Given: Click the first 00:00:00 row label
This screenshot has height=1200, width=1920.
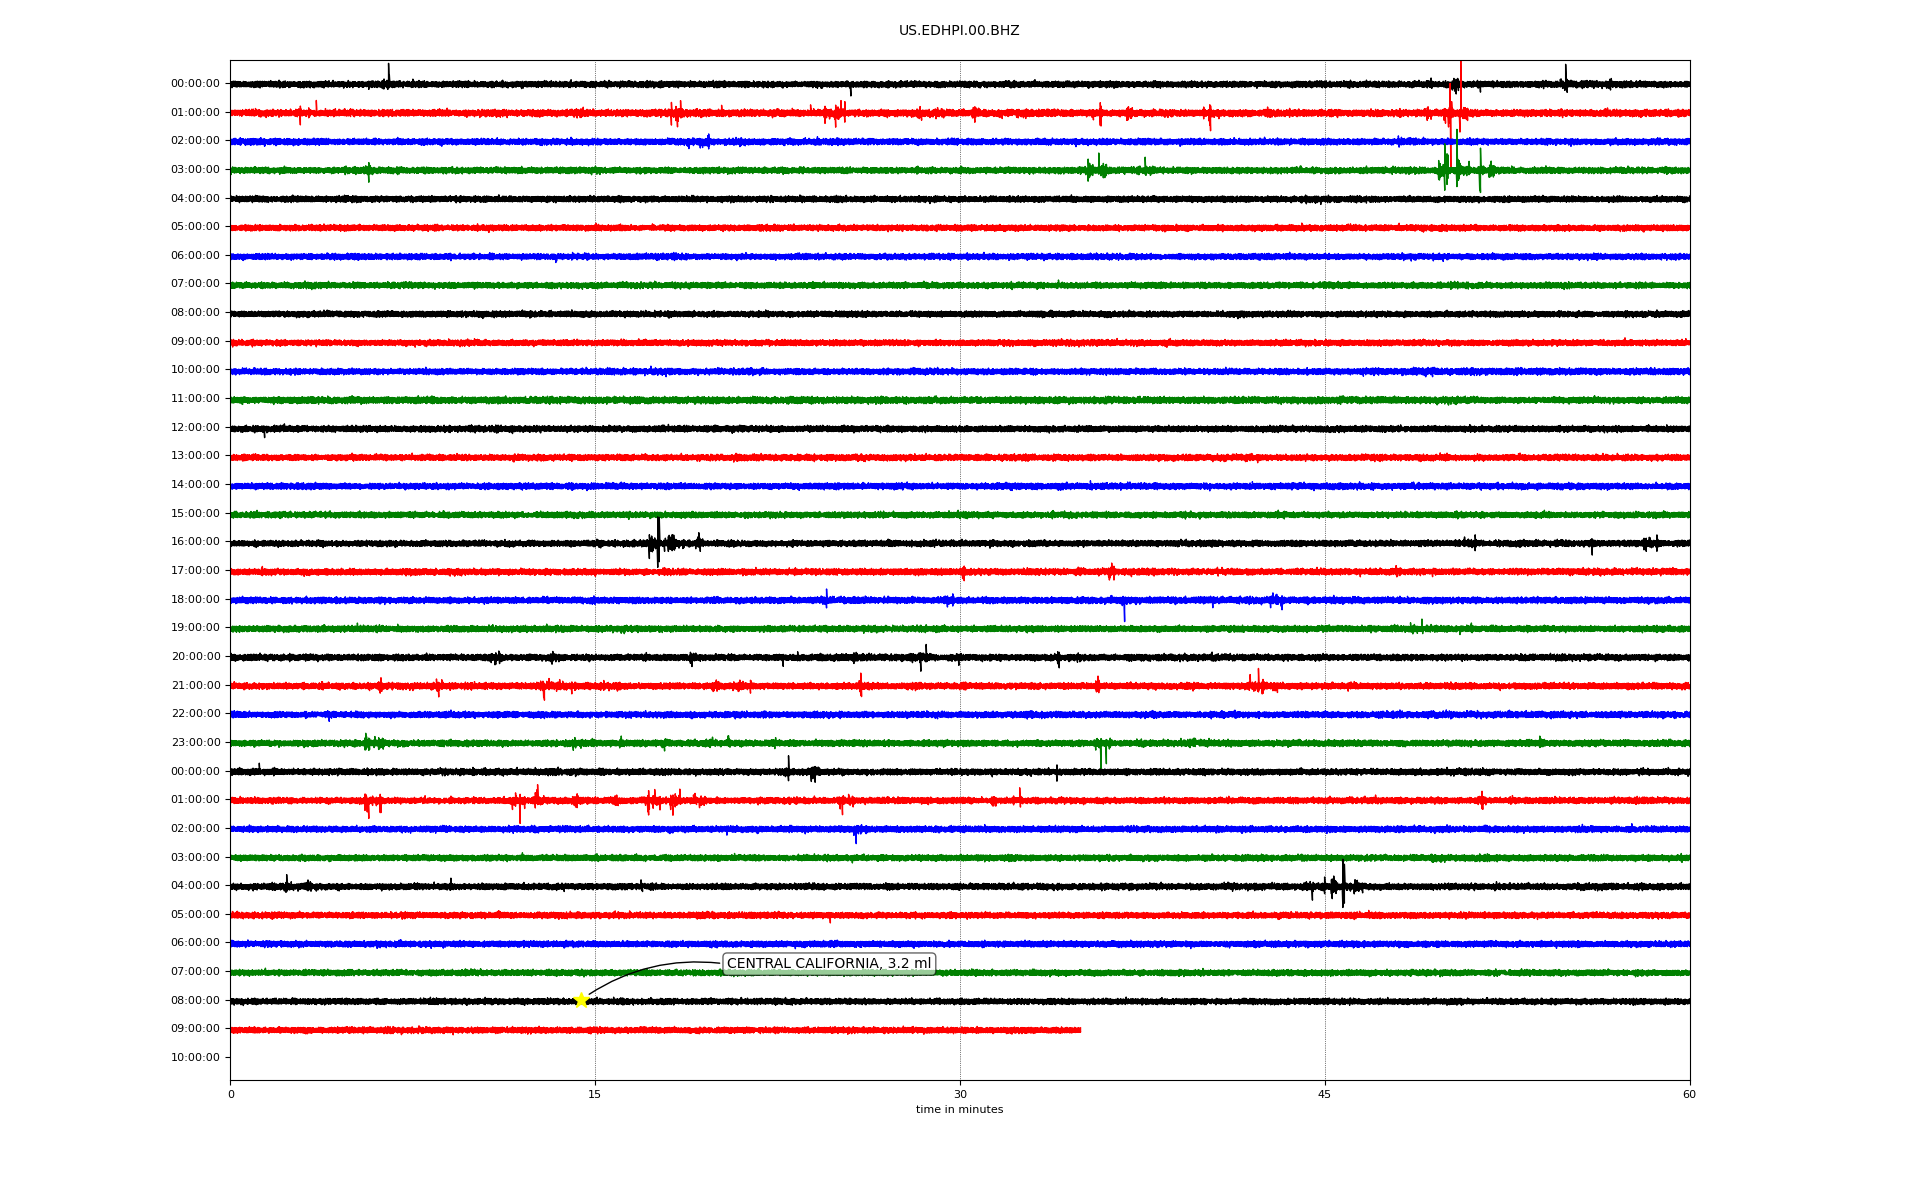Looking at the screenshot, I should pyautogui.click(x=195, y=84).
